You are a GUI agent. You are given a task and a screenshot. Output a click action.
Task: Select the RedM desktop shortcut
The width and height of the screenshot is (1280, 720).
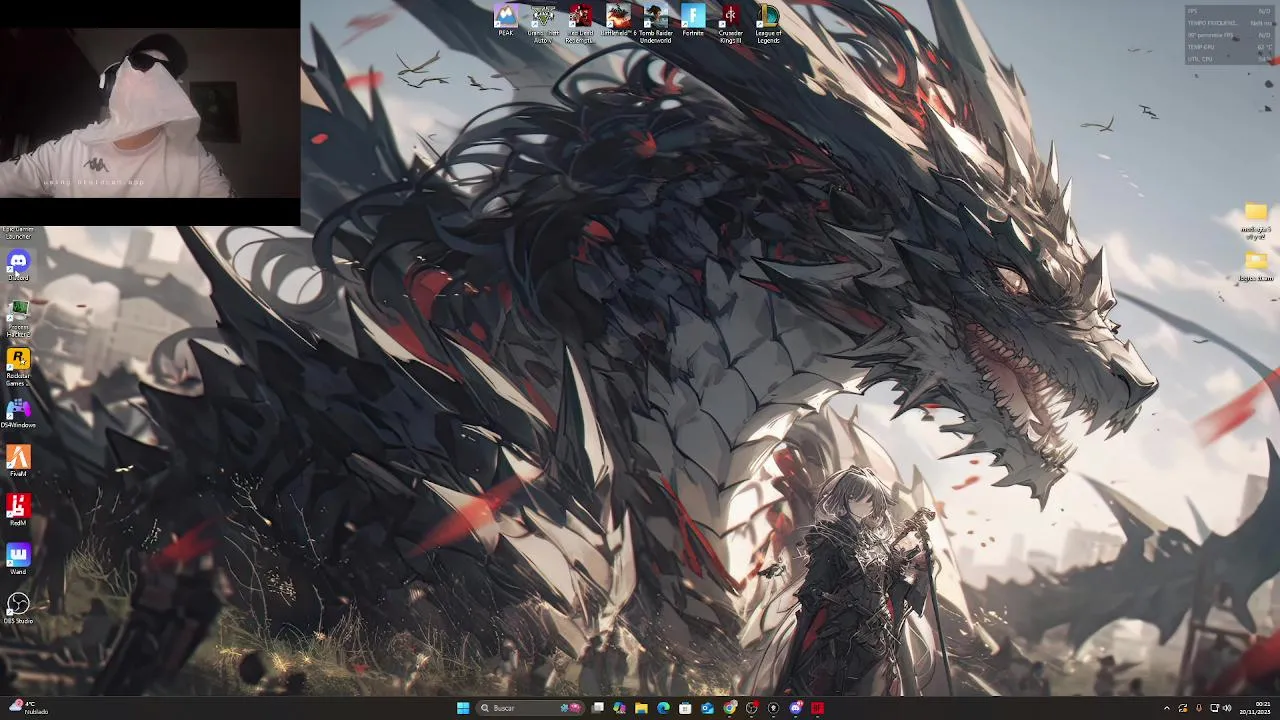[18, 511]
